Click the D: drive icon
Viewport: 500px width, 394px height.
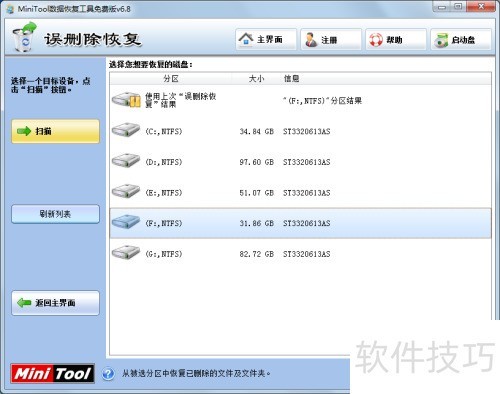(126, 160)
